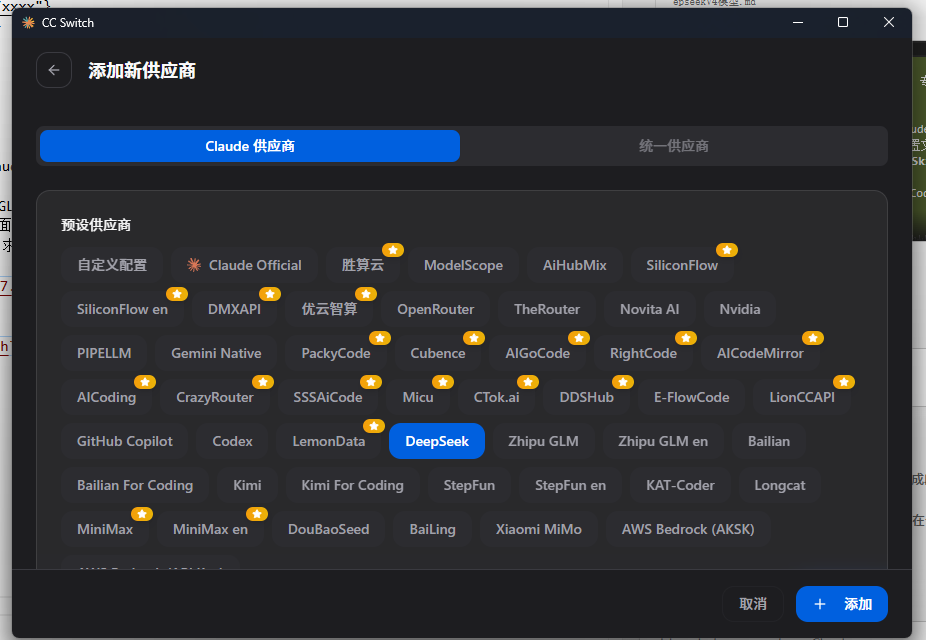926x640 pixels.
Task: Select DouBaoSeed preset
Action: (328, 529)
